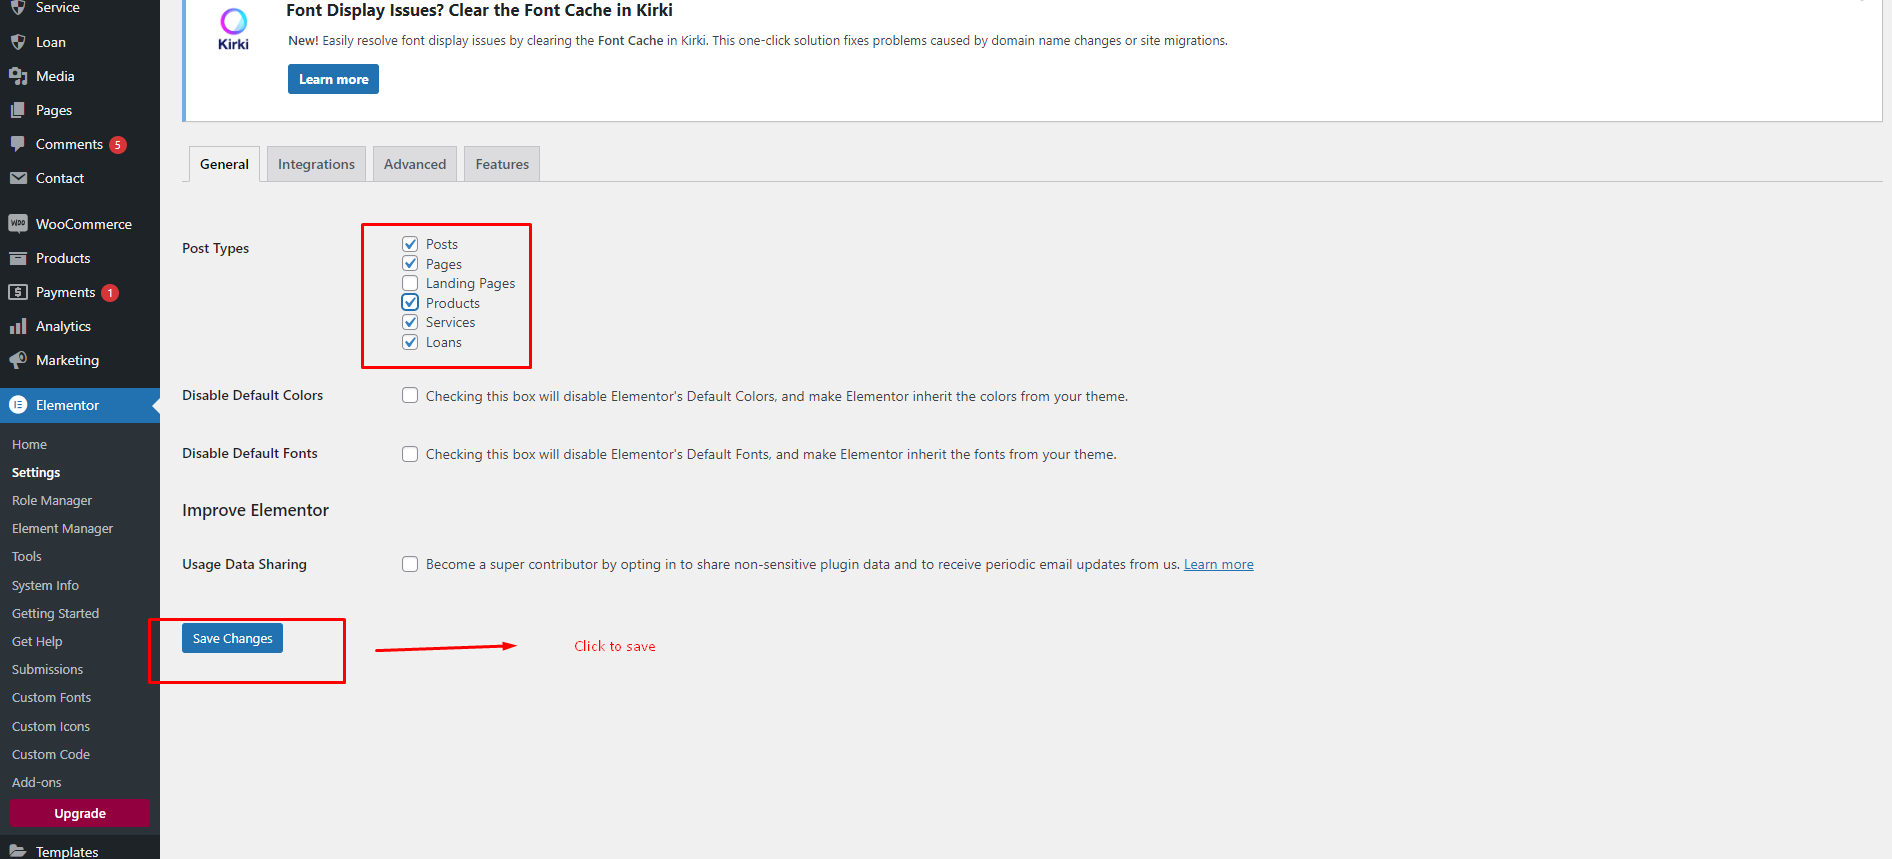The width and height of the screenshot is (1892, 859).
Task: Follow Usage Data Sharing Learn more link
Action: pos(1218,564)
